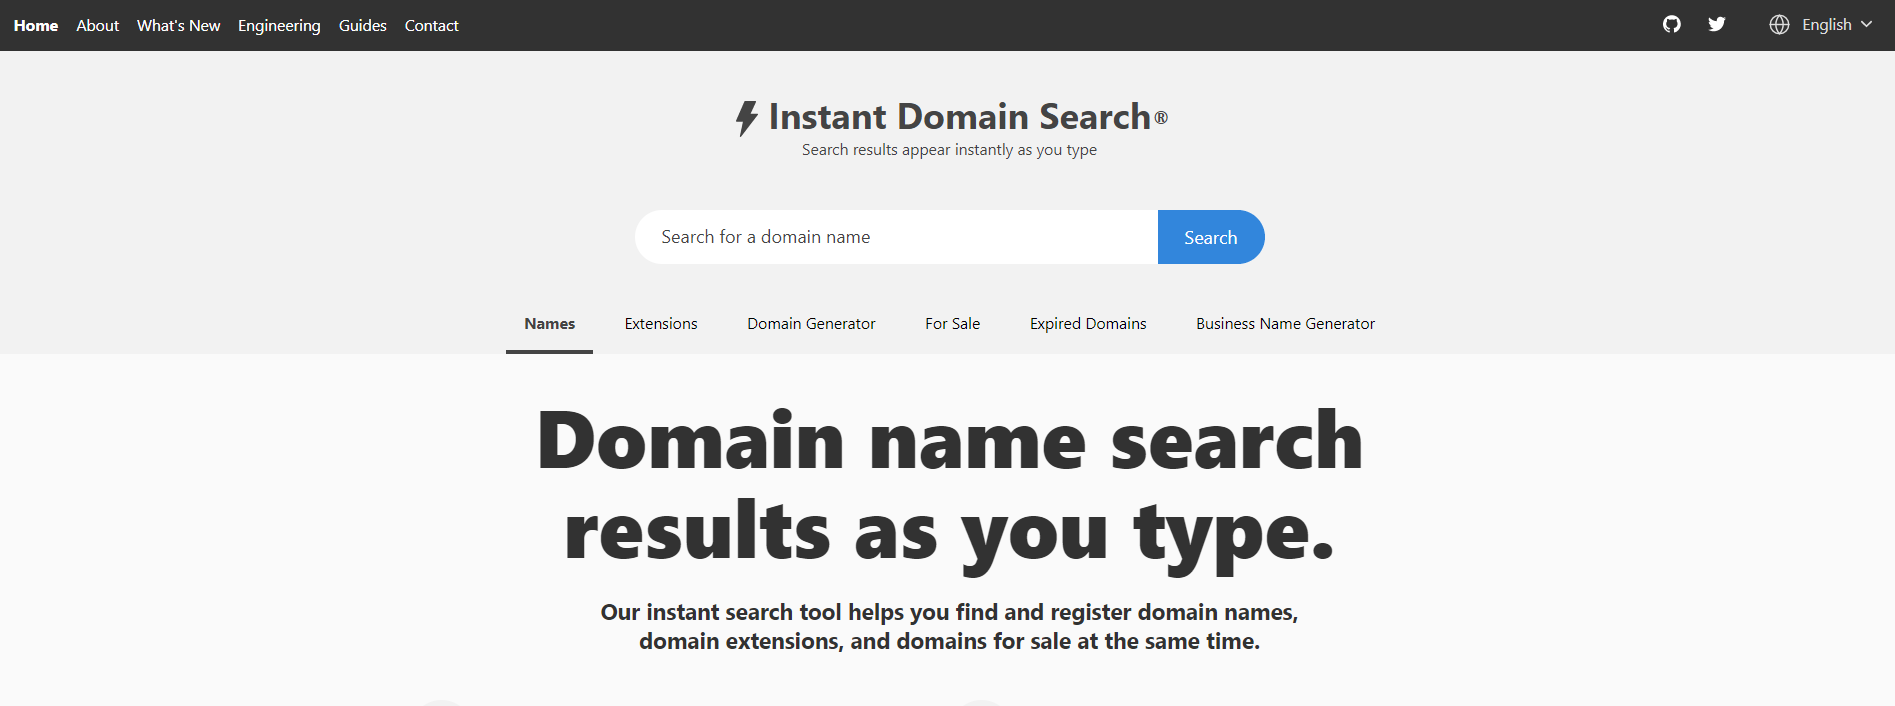Viewport: 1895px width, 706px height.
Task: Click the 'Search results appear instantly' tagline
Action: pyautogui.click(x=949, y=150)
